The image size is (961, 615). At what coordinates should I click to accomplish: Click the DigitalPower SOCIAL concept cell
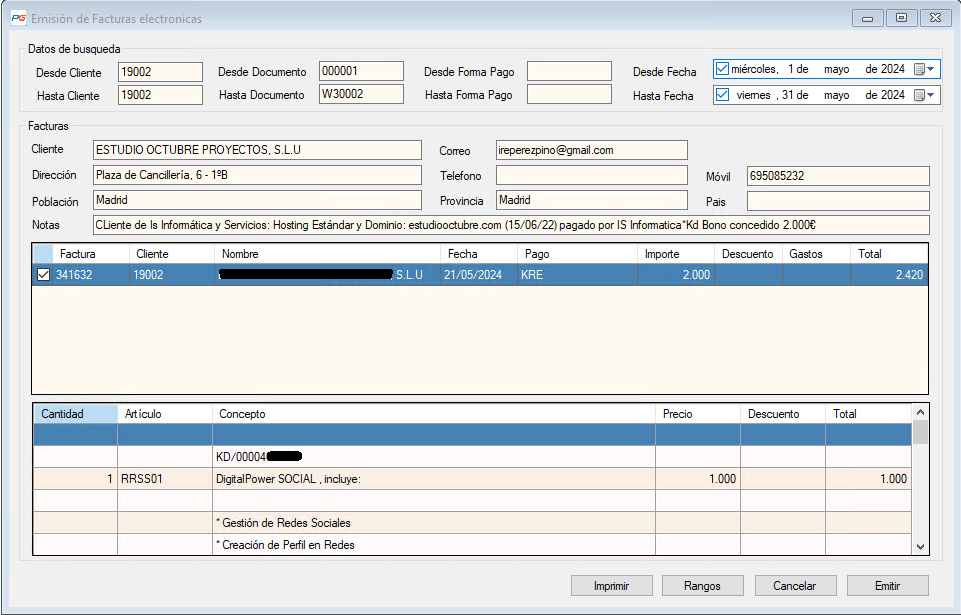(x=434, y=479)
